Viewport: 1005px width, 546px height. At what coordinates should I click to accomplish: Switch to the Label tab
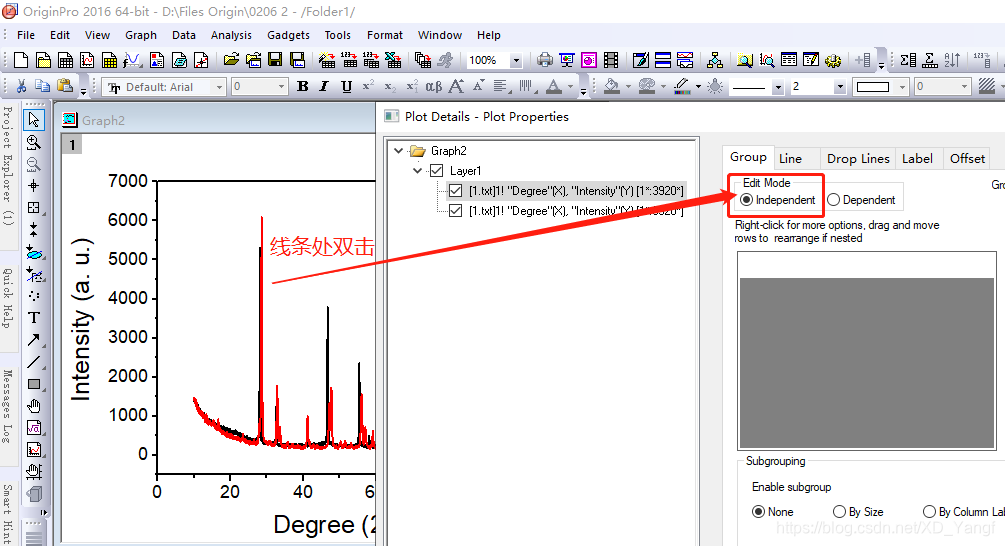click(917, 158)
